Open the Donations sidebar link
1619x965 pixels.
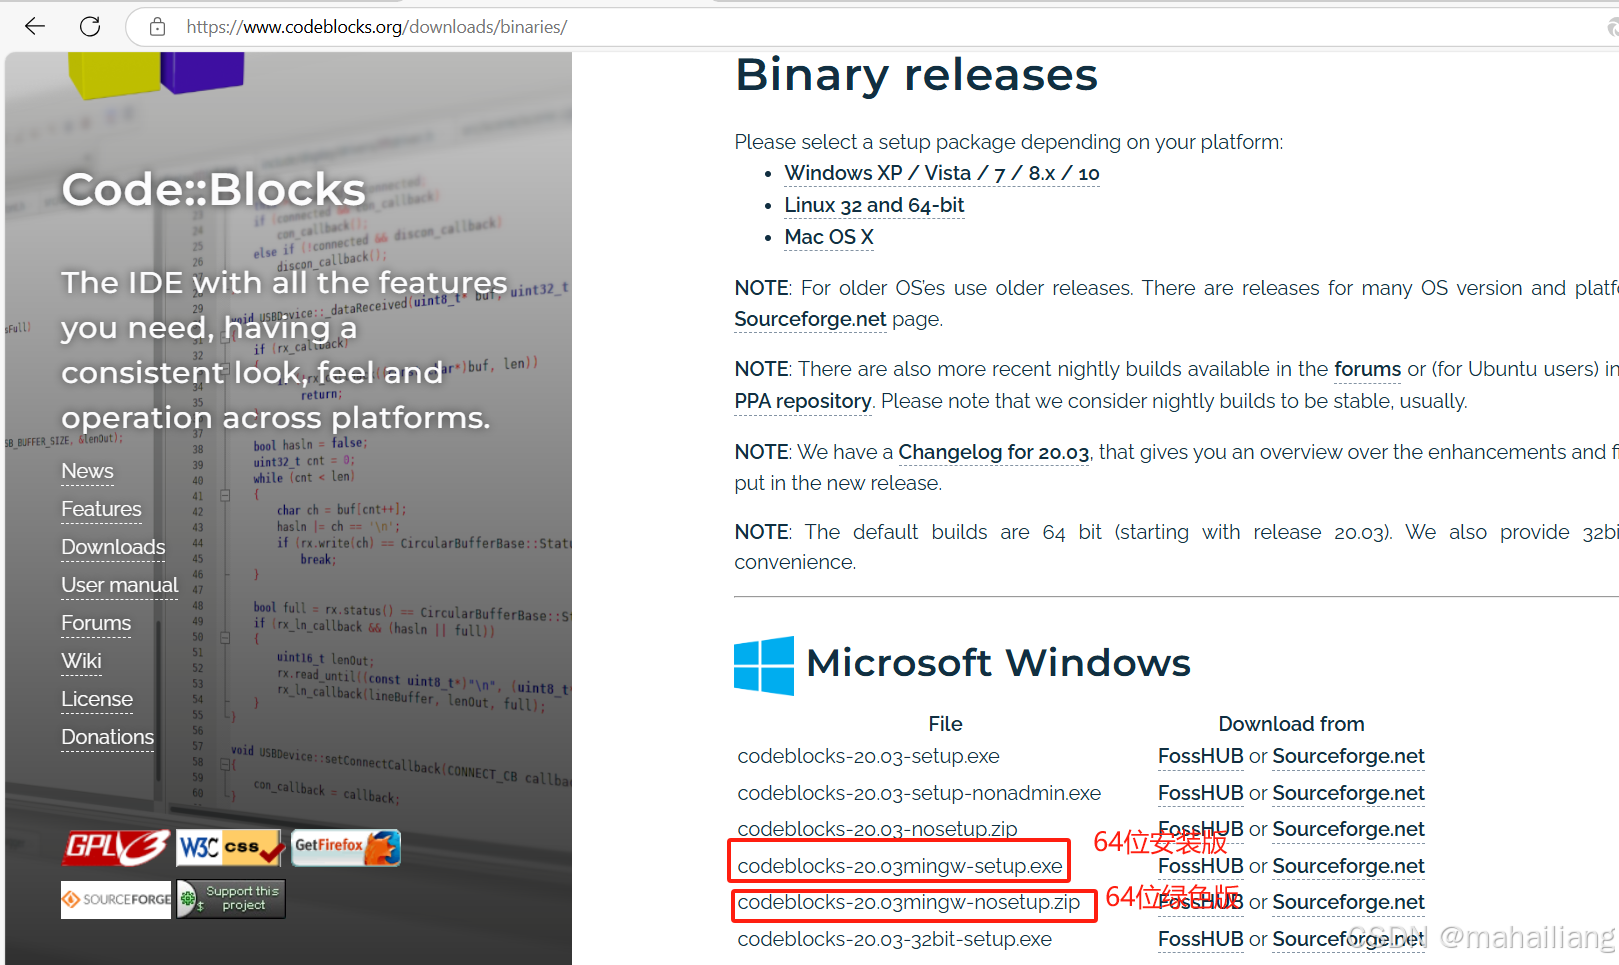point(107,737)
